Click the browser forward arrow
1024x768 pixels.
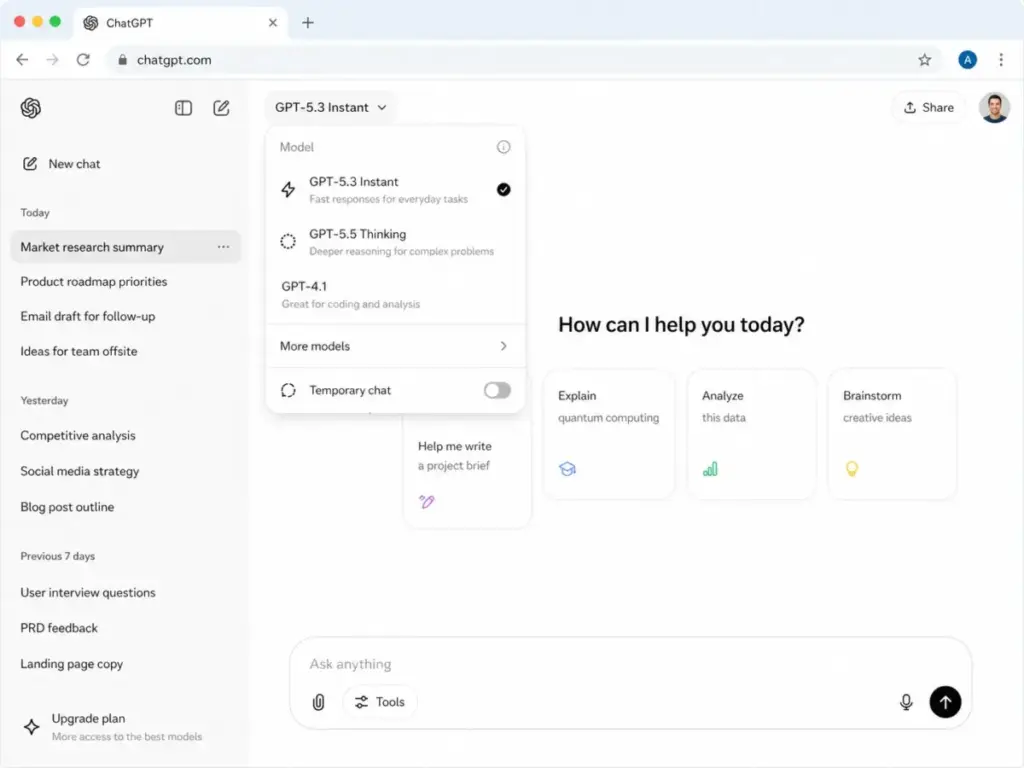coord(52,60)
